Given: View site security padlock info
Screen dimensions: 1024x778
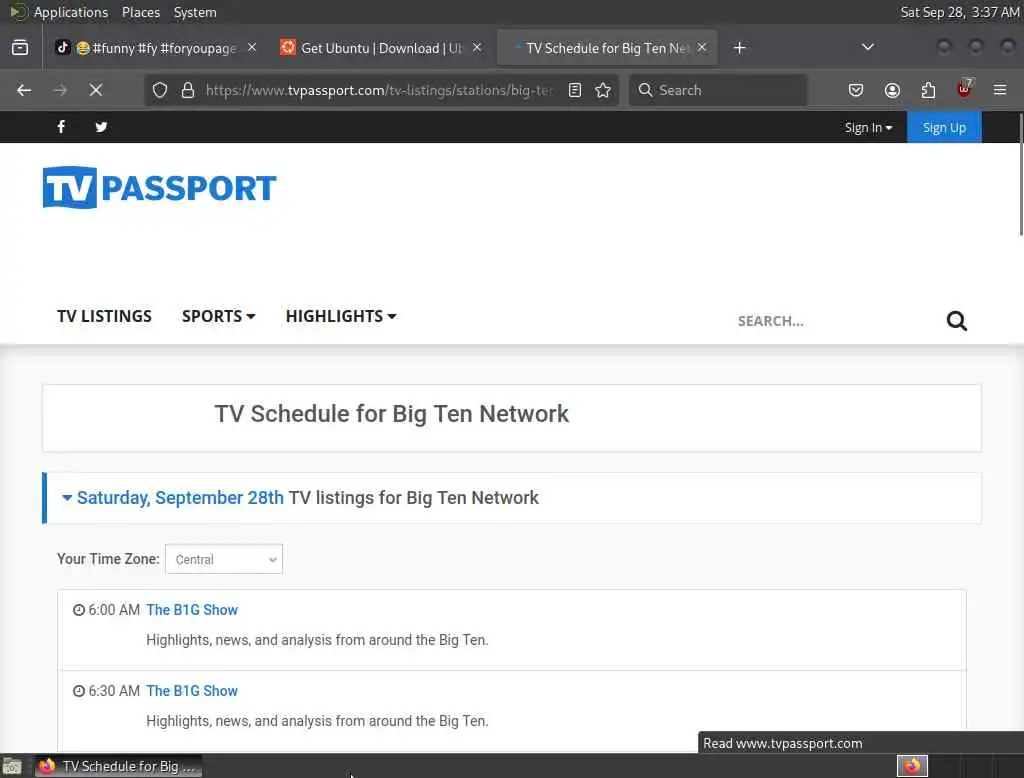Looking at the screenshot, I should (188, 90).
